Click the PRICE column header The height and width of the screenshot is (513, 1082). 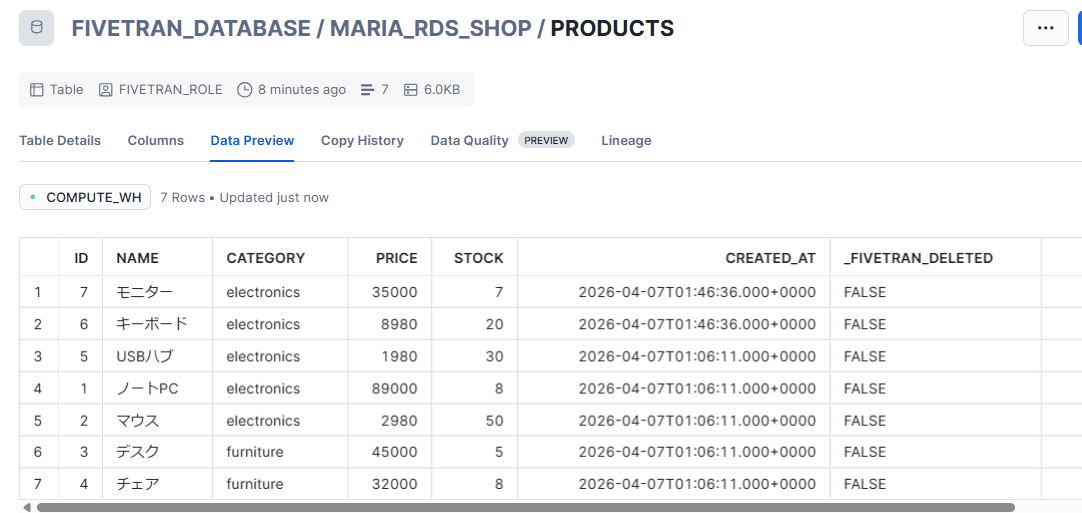[396, 258]
